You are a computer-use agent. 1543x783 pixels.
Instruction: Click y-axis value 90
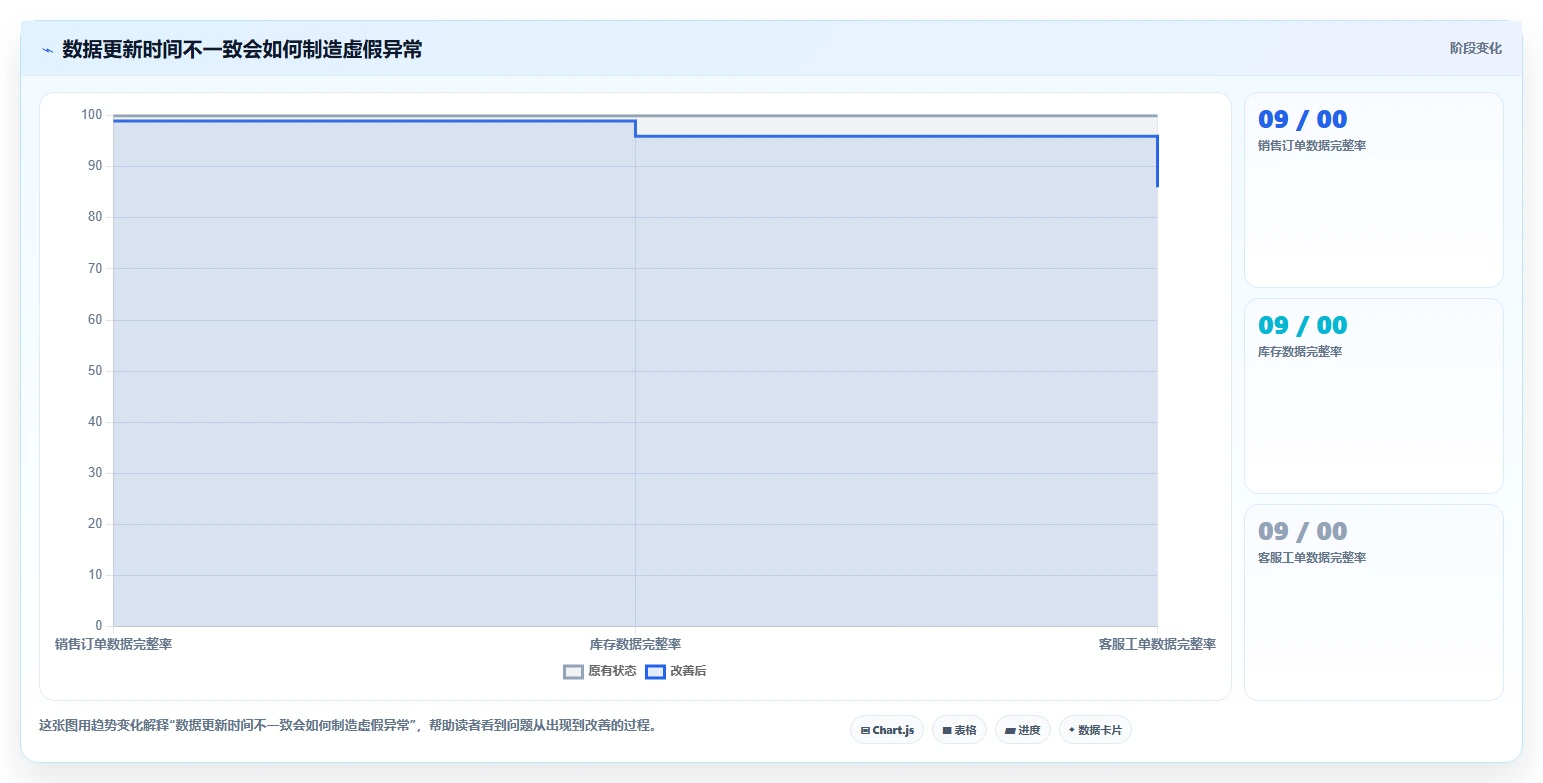[x=96, y=166]
